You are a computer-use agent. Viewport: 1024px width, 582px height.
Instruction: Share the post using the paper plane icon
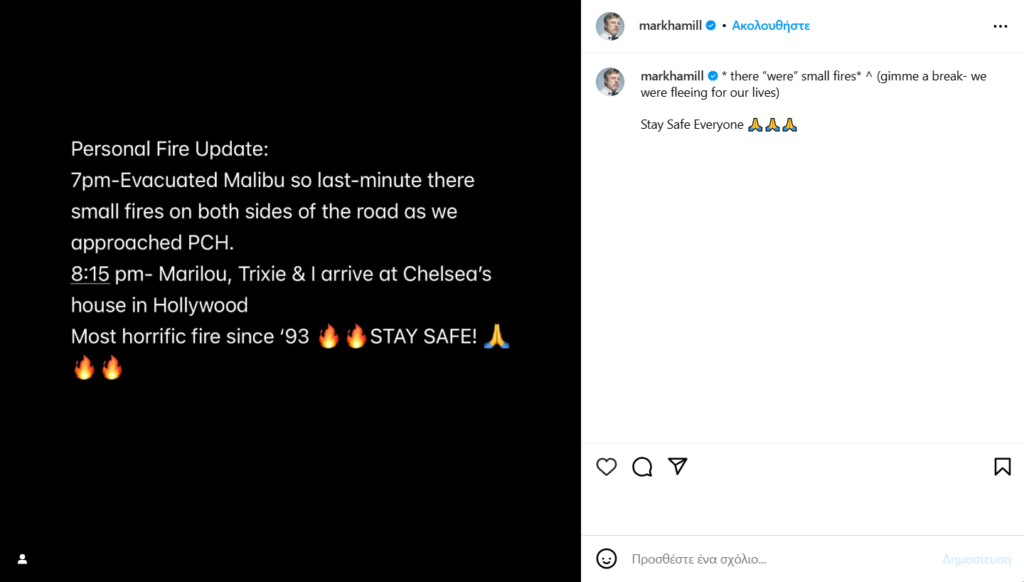[x=678, y=466]
